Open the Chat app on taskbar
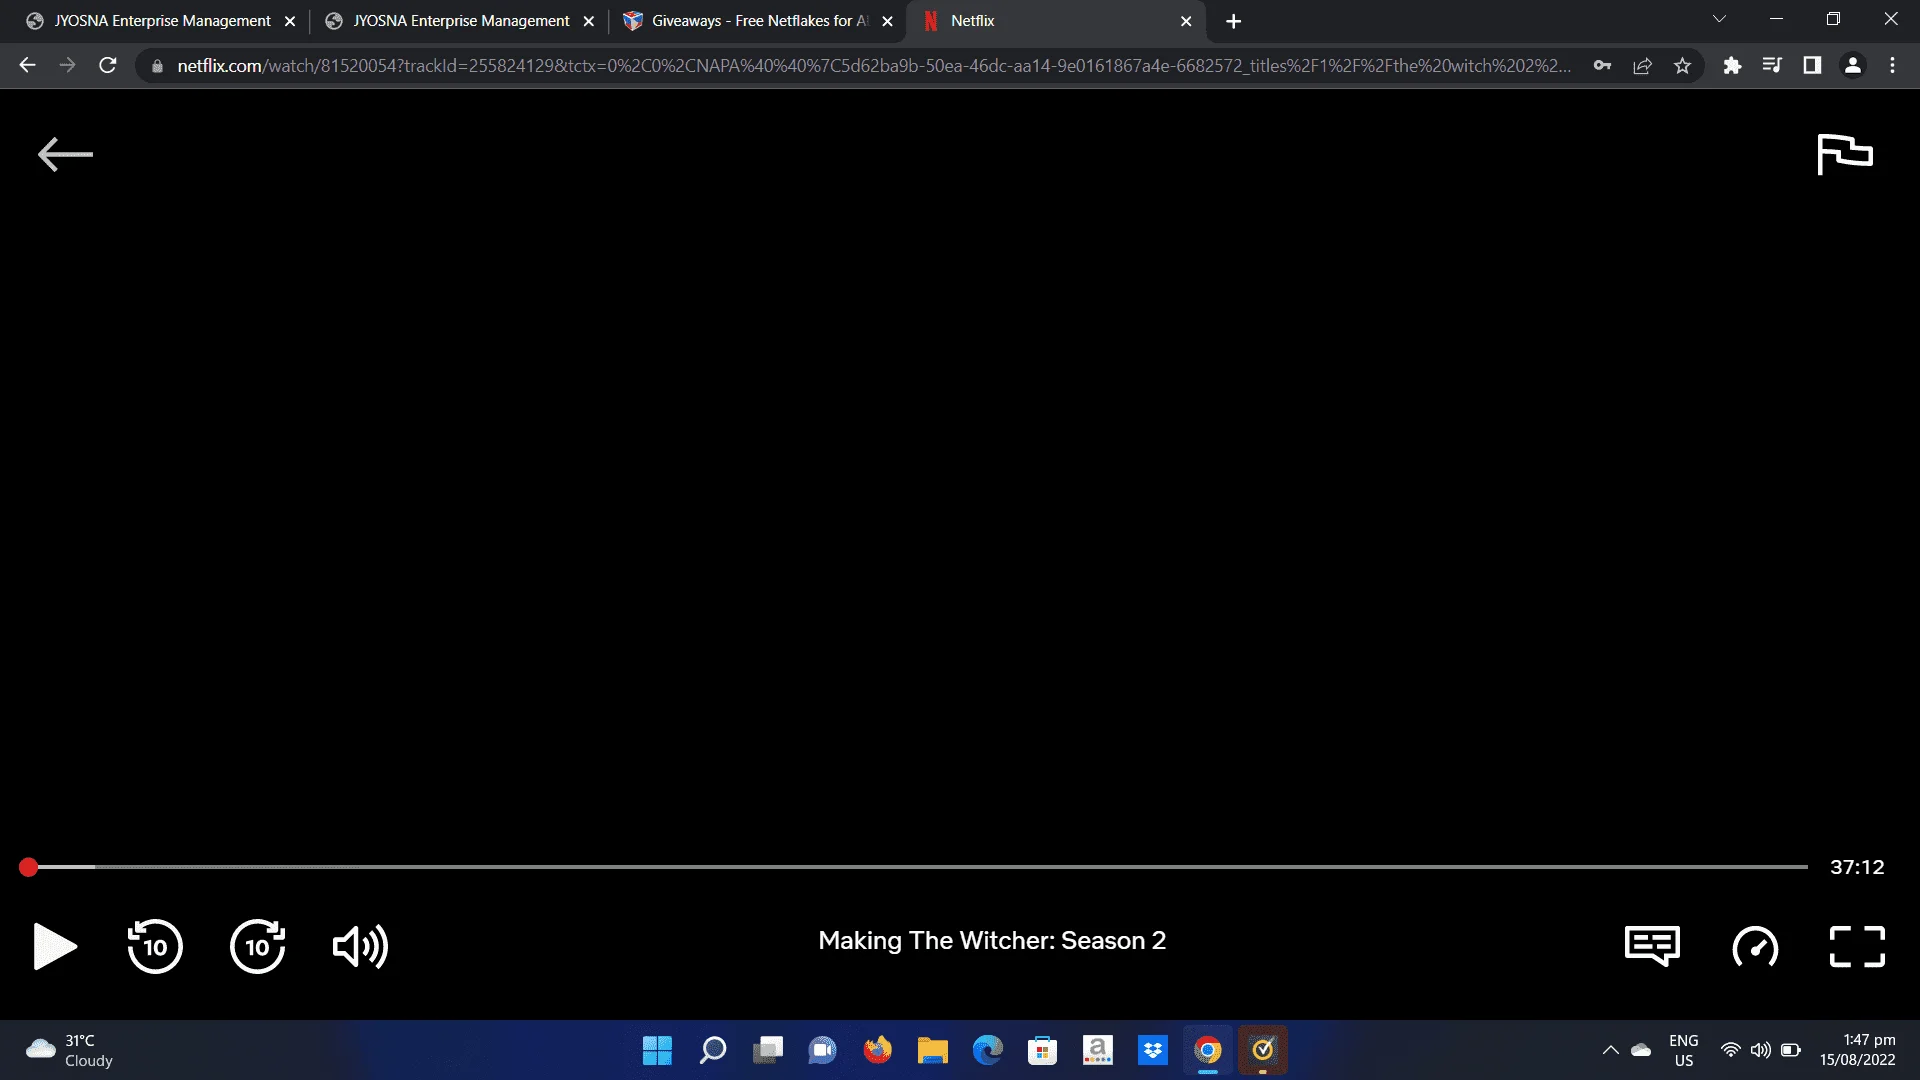 [822, 1050]
